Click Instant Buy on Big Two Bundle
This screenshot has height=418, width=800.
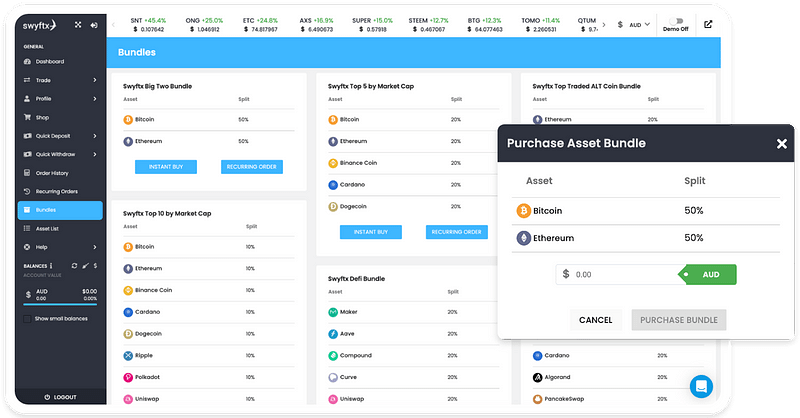pyautogui.click(x=166, y=167)
